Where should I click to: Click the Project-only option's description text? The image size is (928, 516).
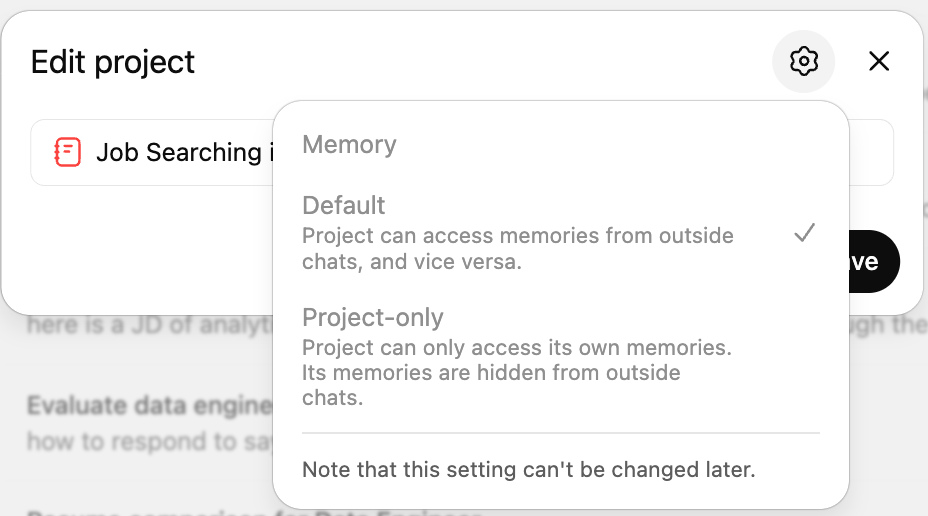click(x=516, y=373)
